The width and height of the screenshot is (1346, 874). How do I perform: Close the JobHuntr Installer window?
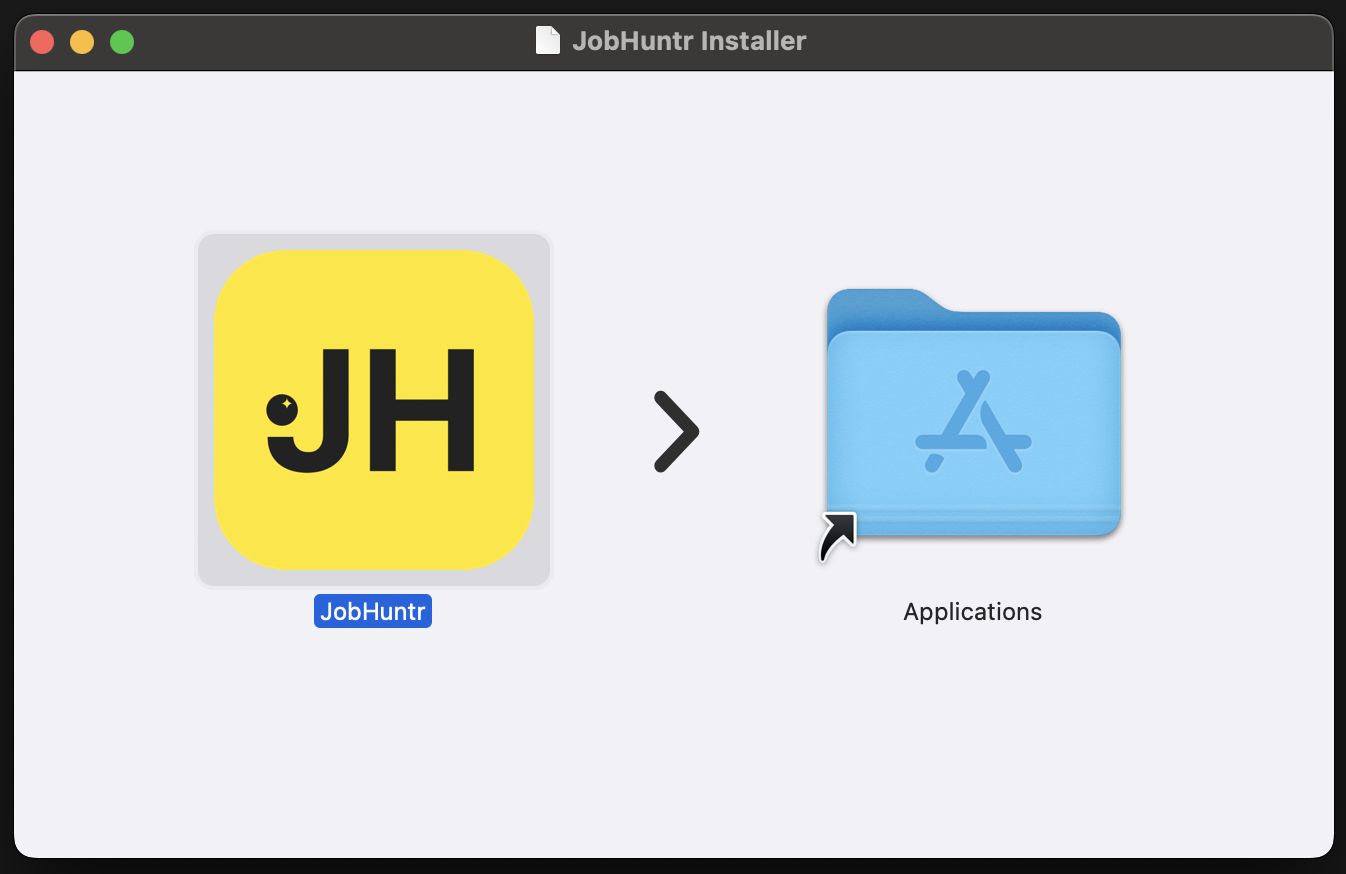tap(42, 42)
